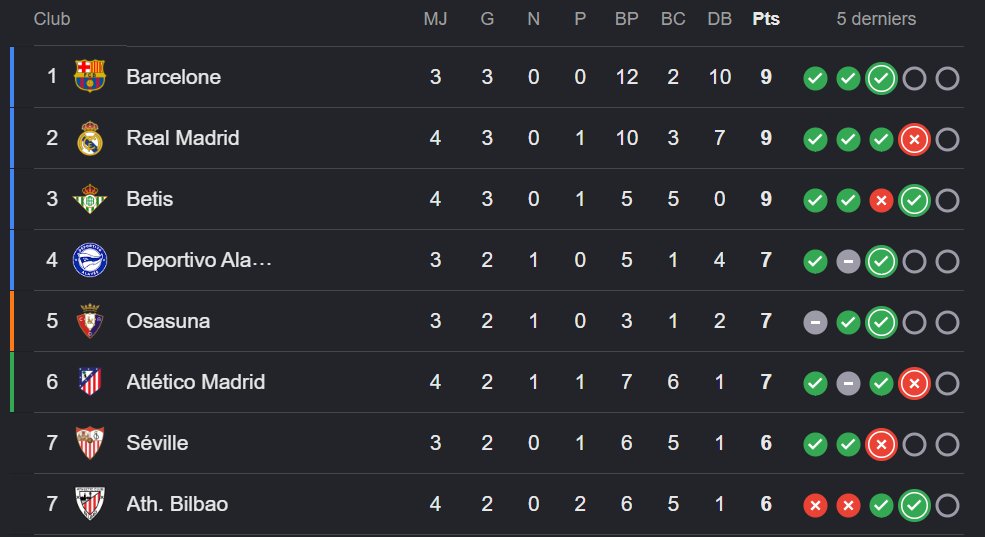Open the Atlético Madrid team link

coord(195,382)
